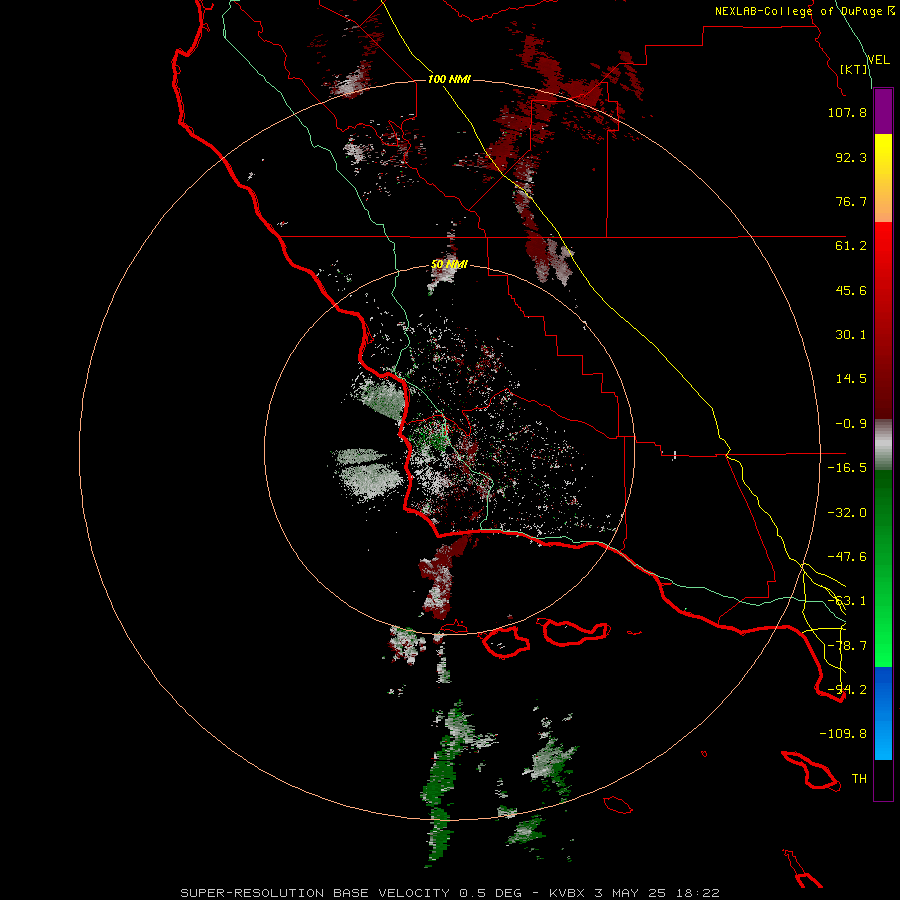900x900 pixels.
Task: Click the -47.6 value on velocity scale
Action: pos(847,557)
